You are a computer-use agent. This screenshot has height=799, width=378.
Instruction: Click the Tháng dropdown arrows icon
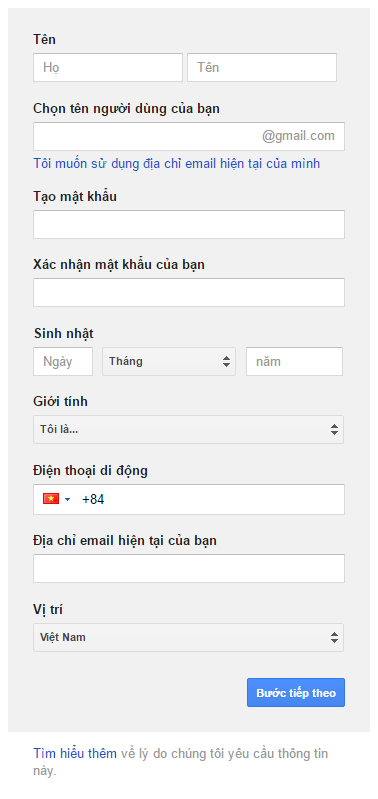[226, 362]
